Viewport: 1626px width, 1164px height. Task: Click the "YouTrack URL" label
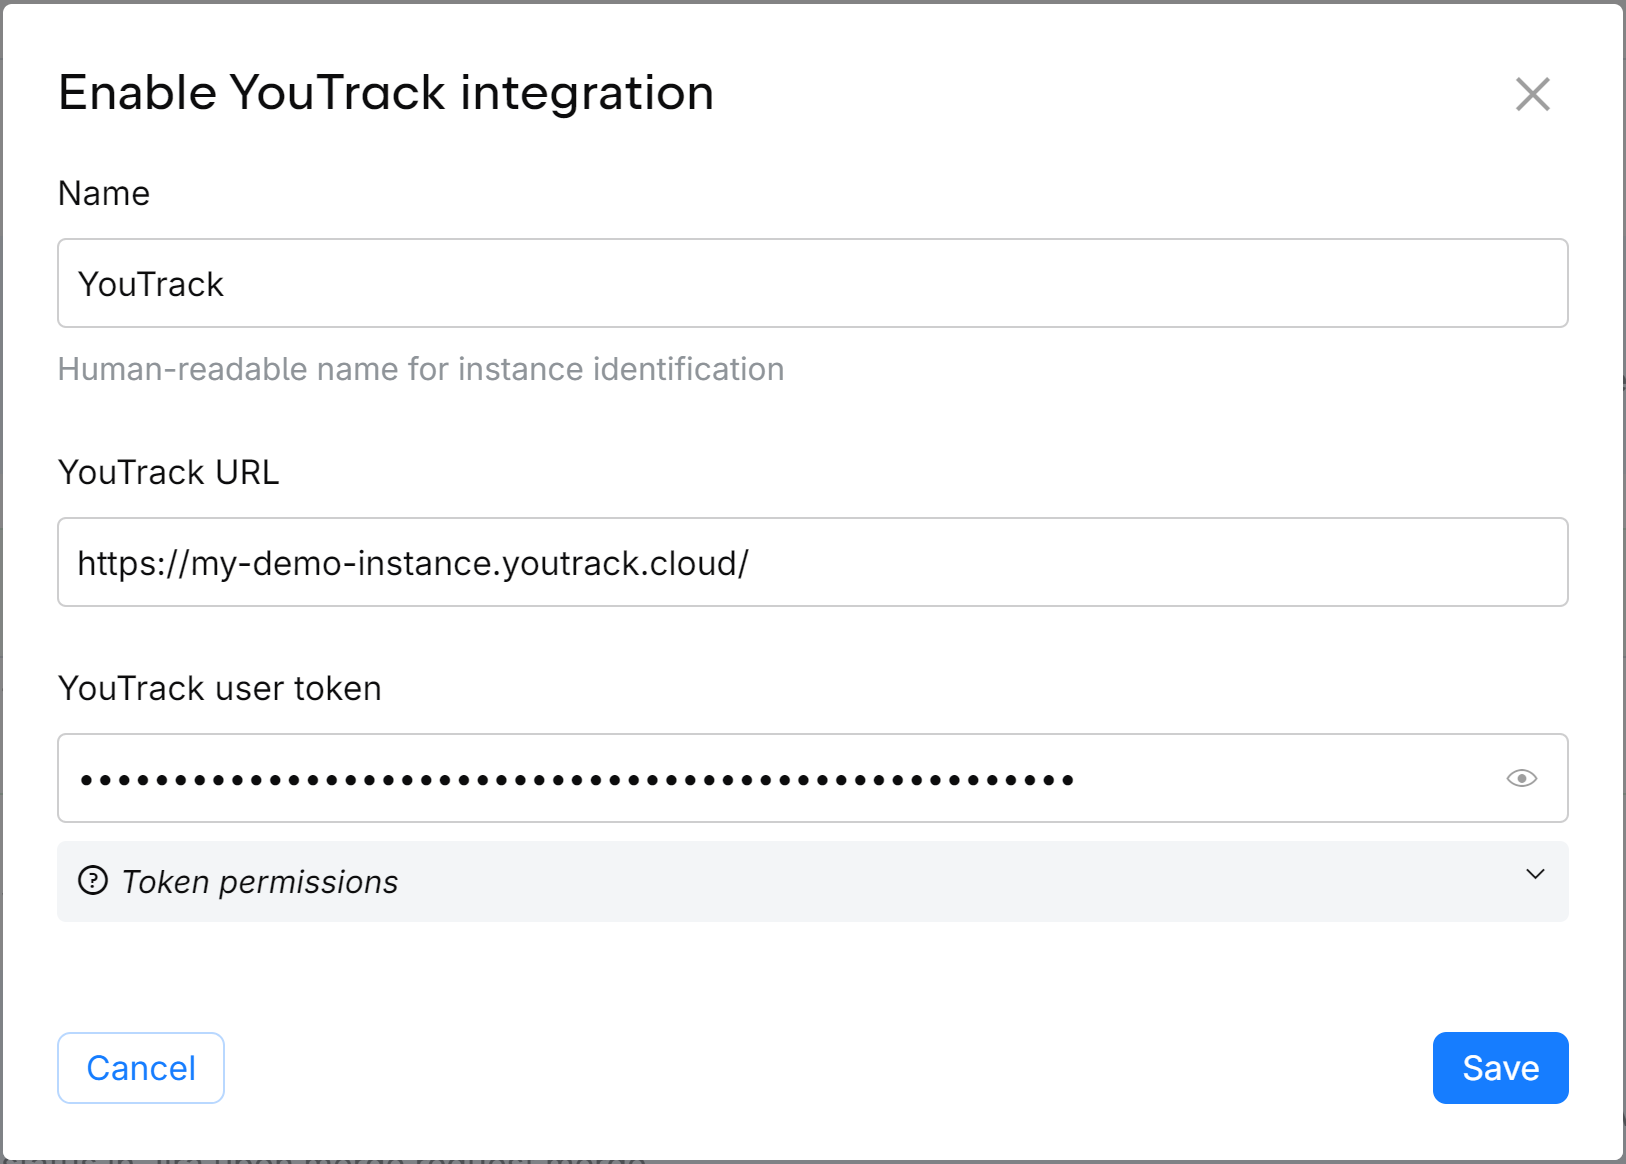(x=169, y=472)
